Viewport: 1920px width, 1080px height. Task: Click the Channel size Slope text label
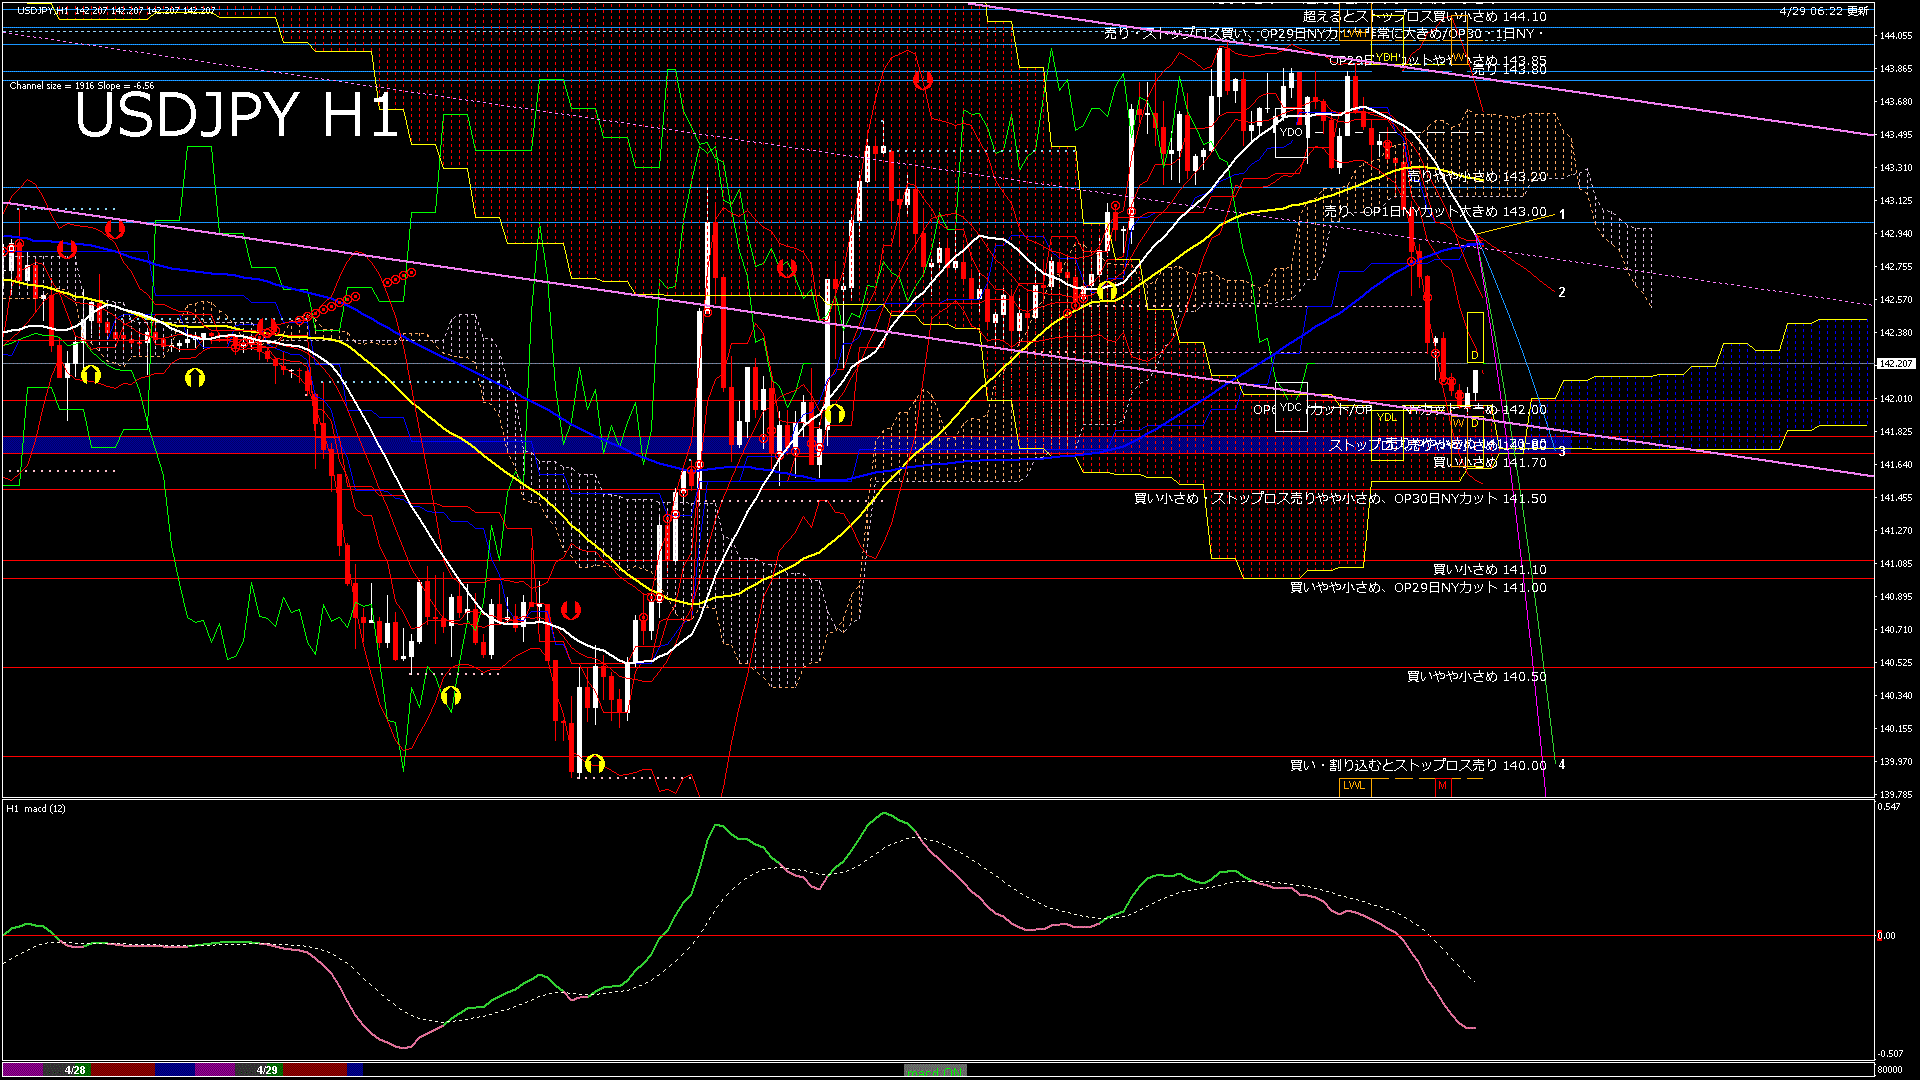[82, 86]
